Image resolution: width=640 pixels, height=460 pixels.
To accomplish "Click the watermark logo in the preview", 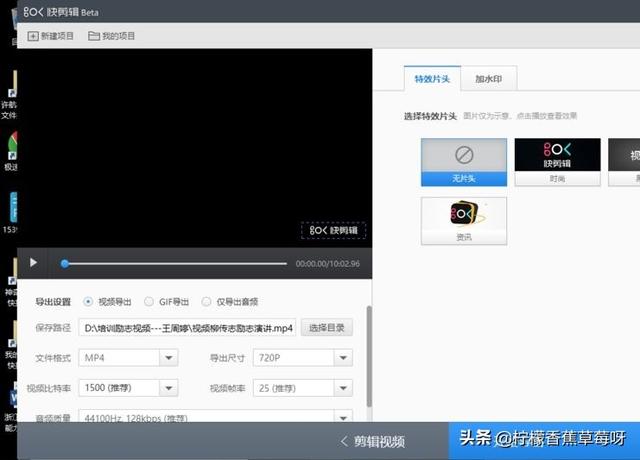I will tap(333, 230).
